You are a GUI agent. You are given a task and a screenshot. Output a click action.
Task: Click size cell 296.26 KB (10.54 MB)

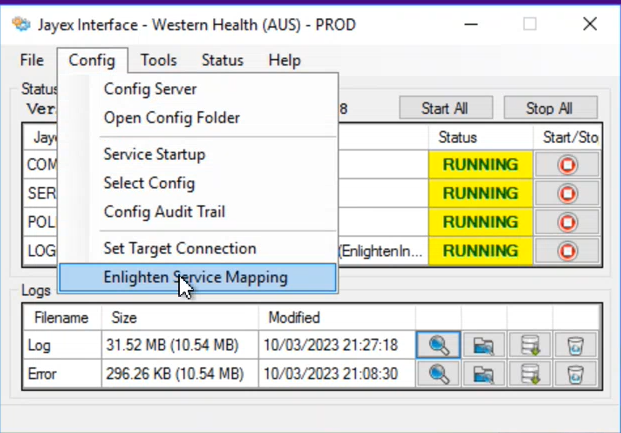click(x=180, y=374)
